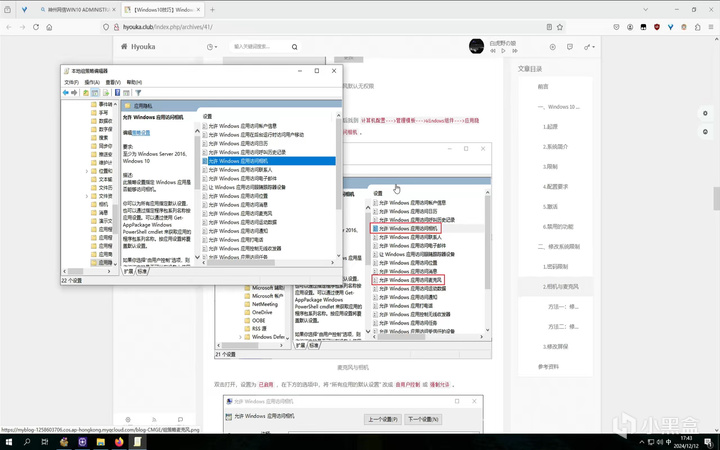Click the policy list horizontal scrollbar
The image size is (720, 450).
269,263
